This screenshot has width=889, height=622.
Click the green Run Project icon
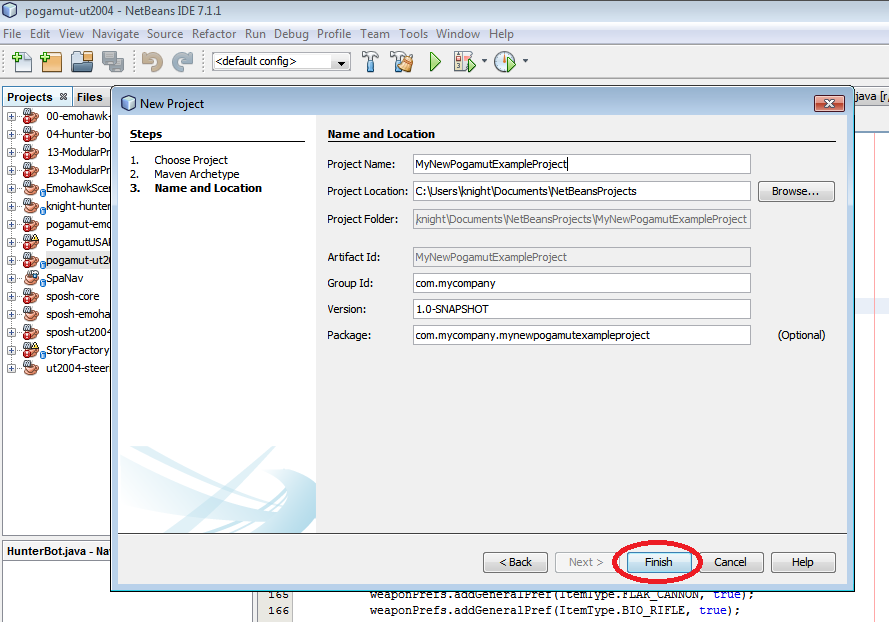tap(435, 61)
